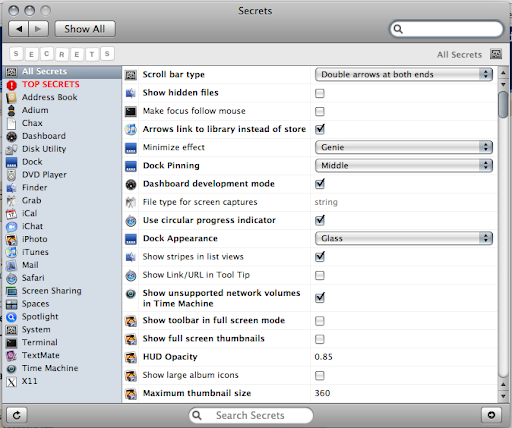Image resolution: width=512 pixels, height=428 pixels.
Task: Click the Adium duck icon in sidebar
Action: [x=11, y=110]
